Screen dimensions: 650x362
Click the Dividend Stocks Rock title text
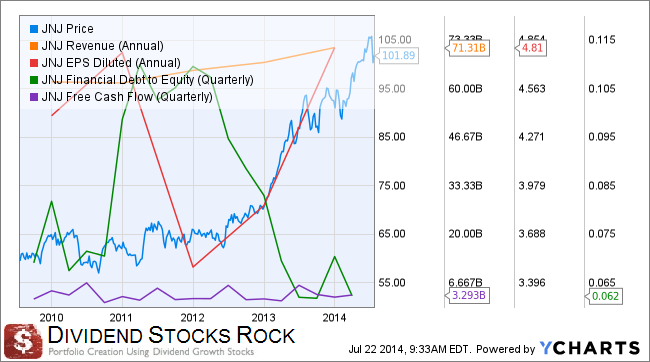pos(171,335)
